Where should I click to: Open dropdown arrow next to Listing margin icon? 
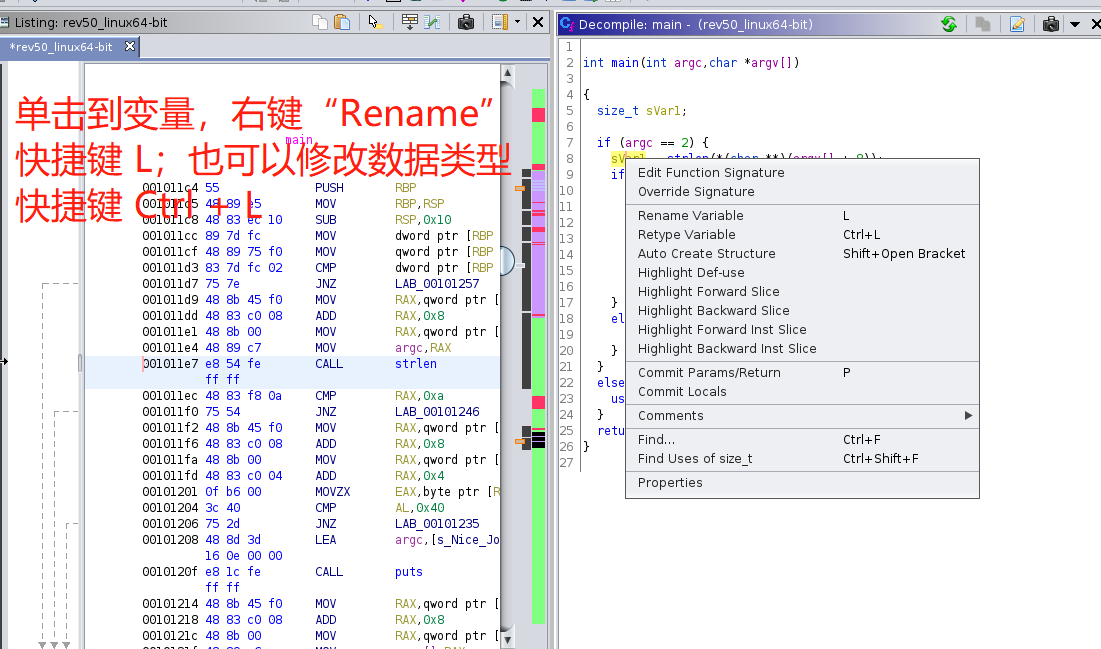[517, 22]
